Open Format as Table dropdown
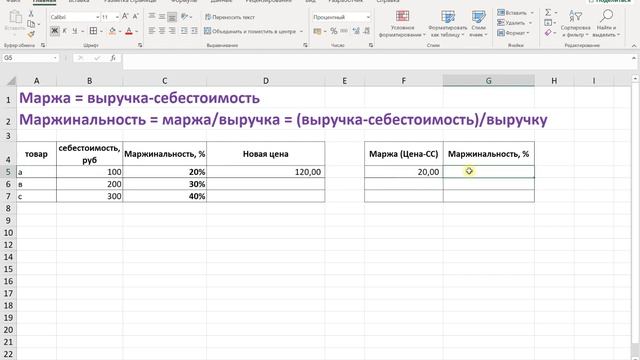The width and height of the screenshot is (640, 360). [448, 24]
